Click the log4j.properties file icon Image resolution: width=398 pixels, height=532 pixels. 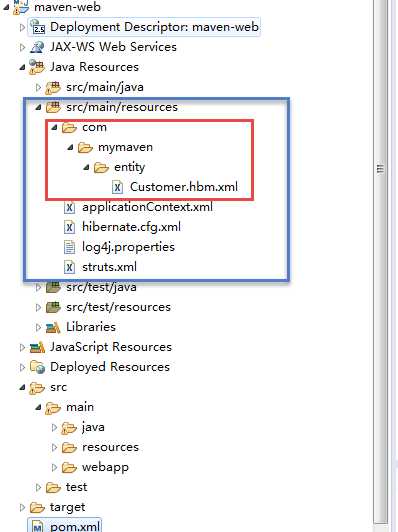click(x=69, y=247)
